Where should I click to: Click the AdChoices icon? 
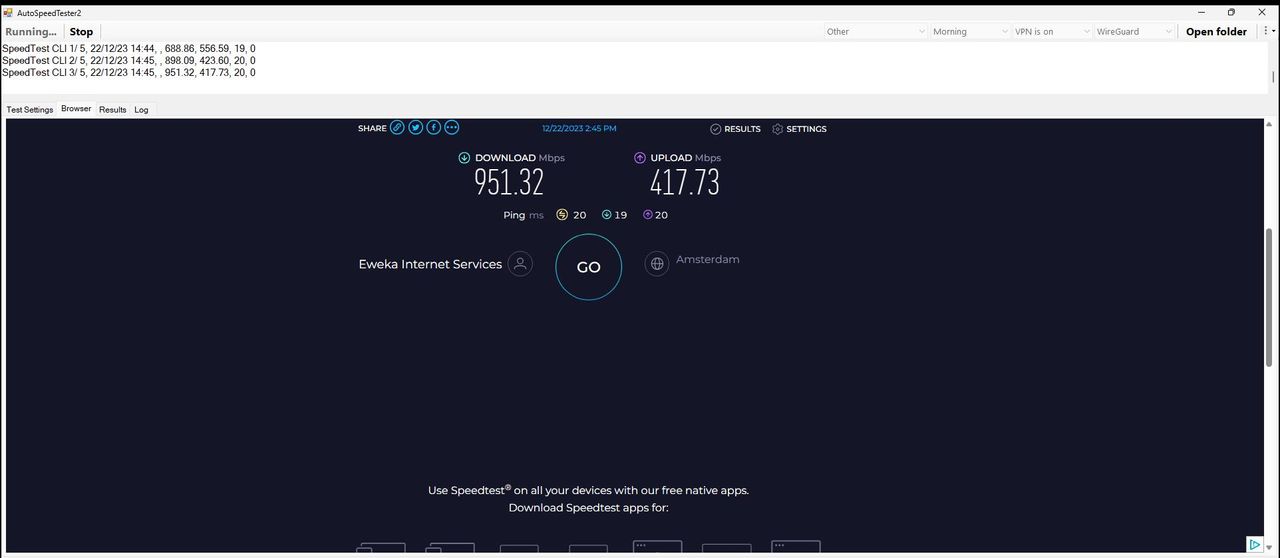1254,545
